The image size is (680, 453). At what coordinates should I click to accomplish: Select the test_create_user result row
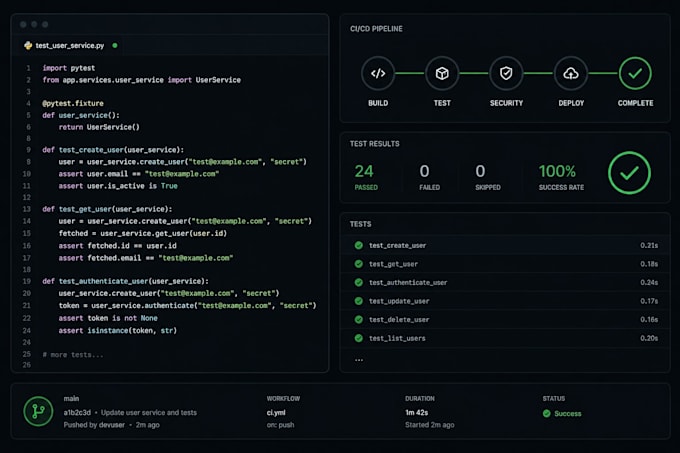pyautogui.click(x=505, y=245)
